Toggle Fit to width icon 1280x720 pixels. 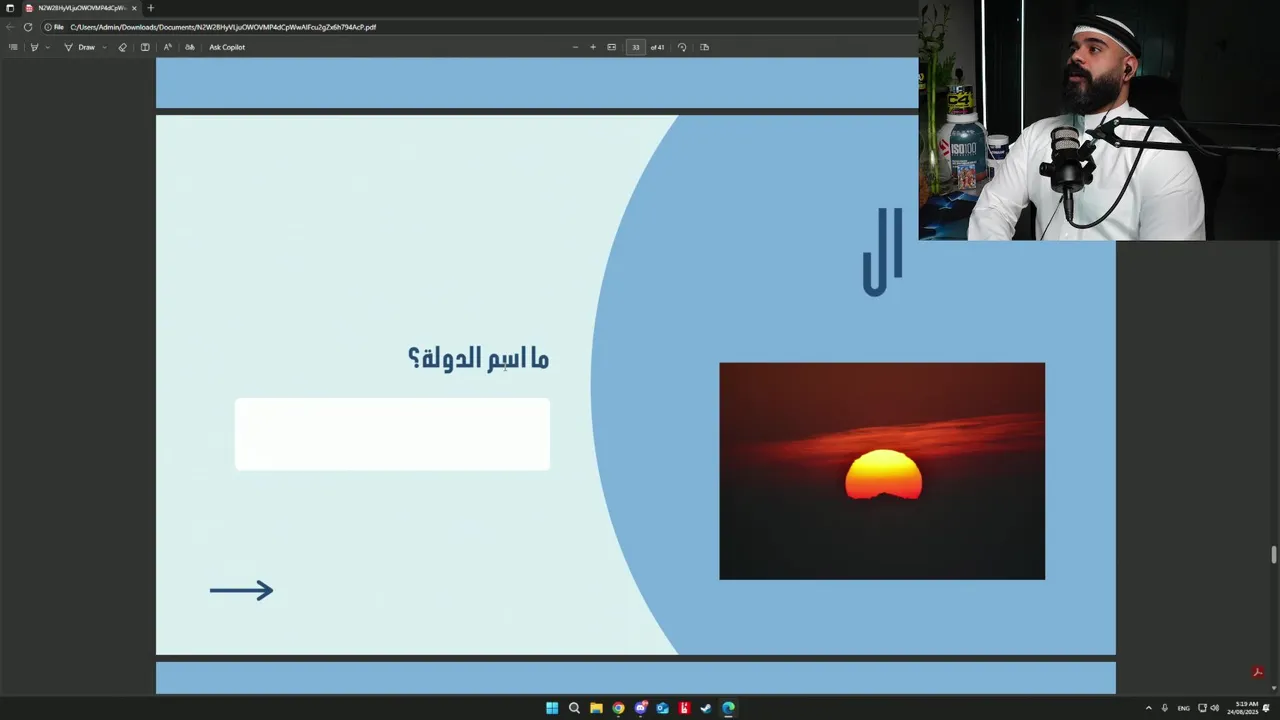[x=612, y=47]
